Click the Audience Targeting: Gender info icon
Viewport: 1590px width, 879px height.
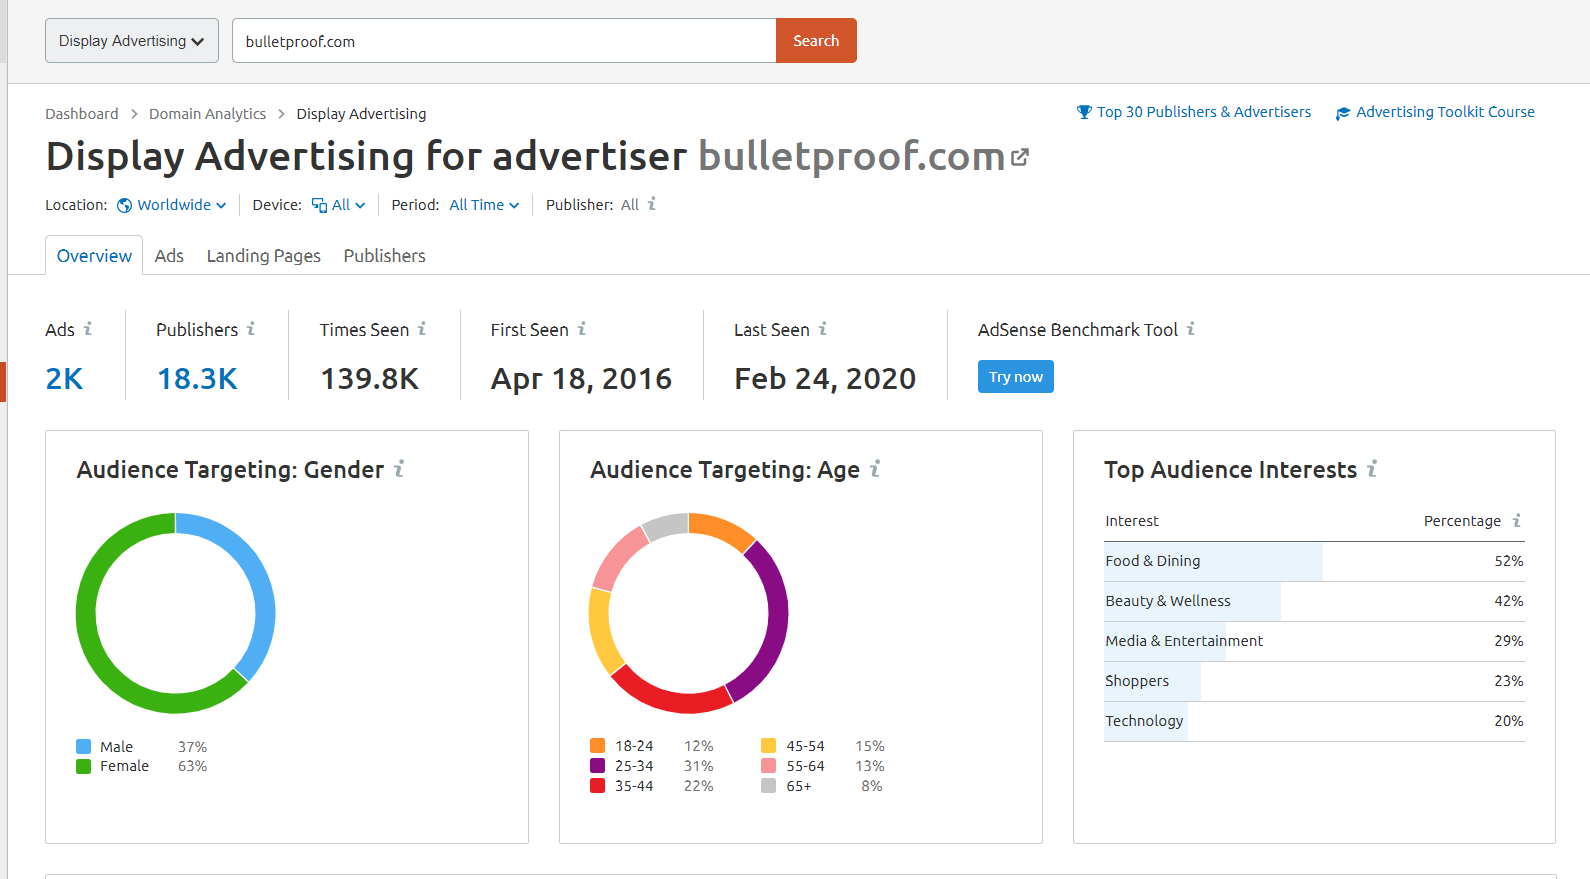click(x=399, y=468)
